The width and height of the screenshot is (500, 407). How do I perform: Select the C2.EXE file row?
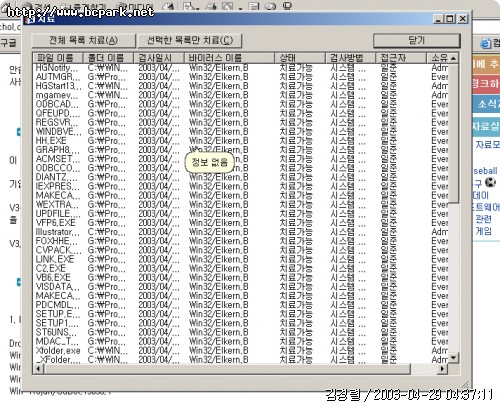tap(241, 269)
